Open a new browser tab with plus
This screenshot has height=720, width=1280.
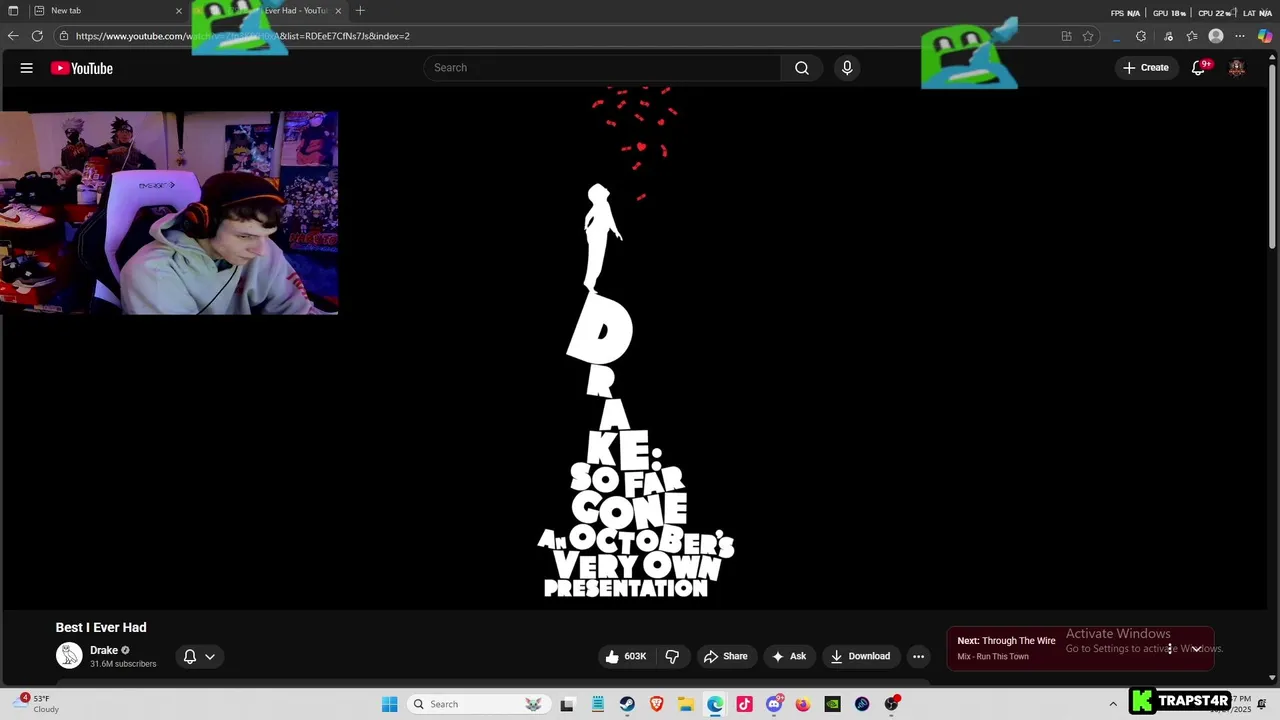[360, 11]
